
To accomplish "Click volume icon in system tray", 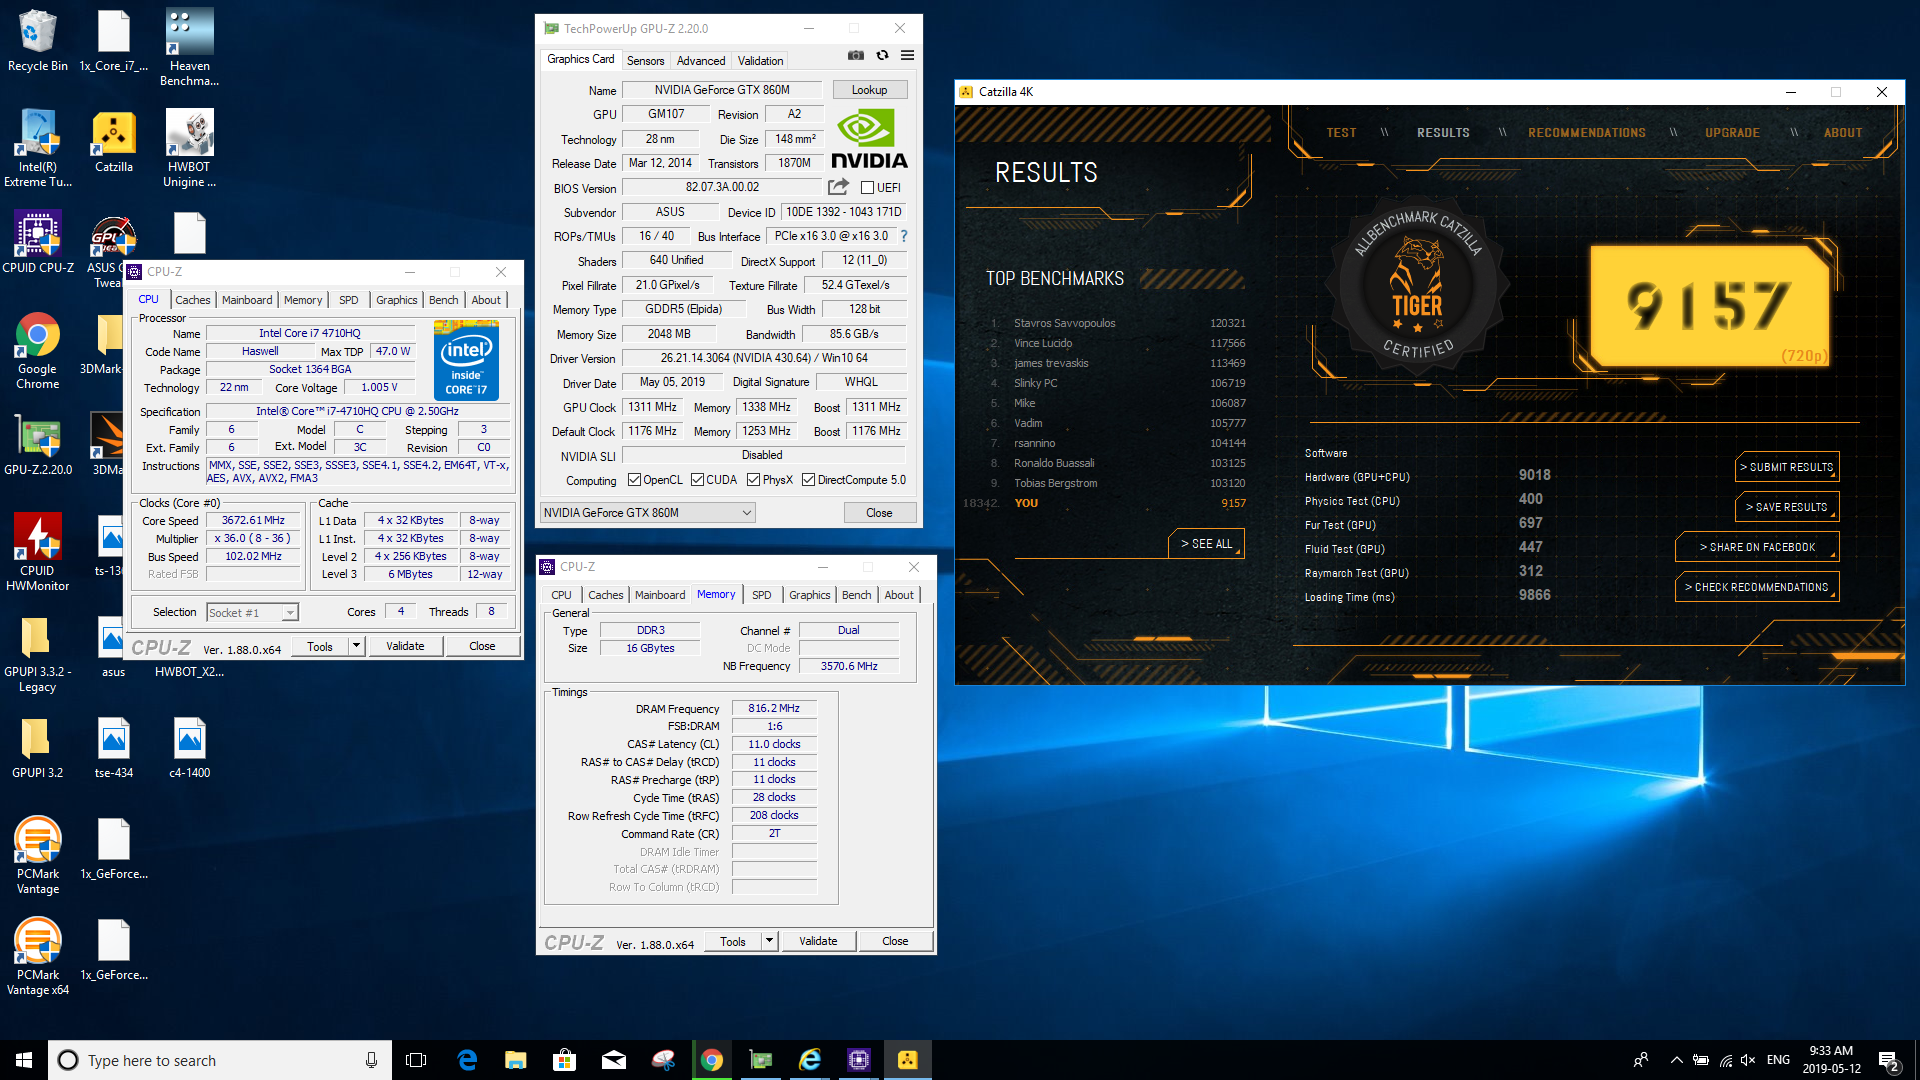I will click(x=1748, y=1060).
